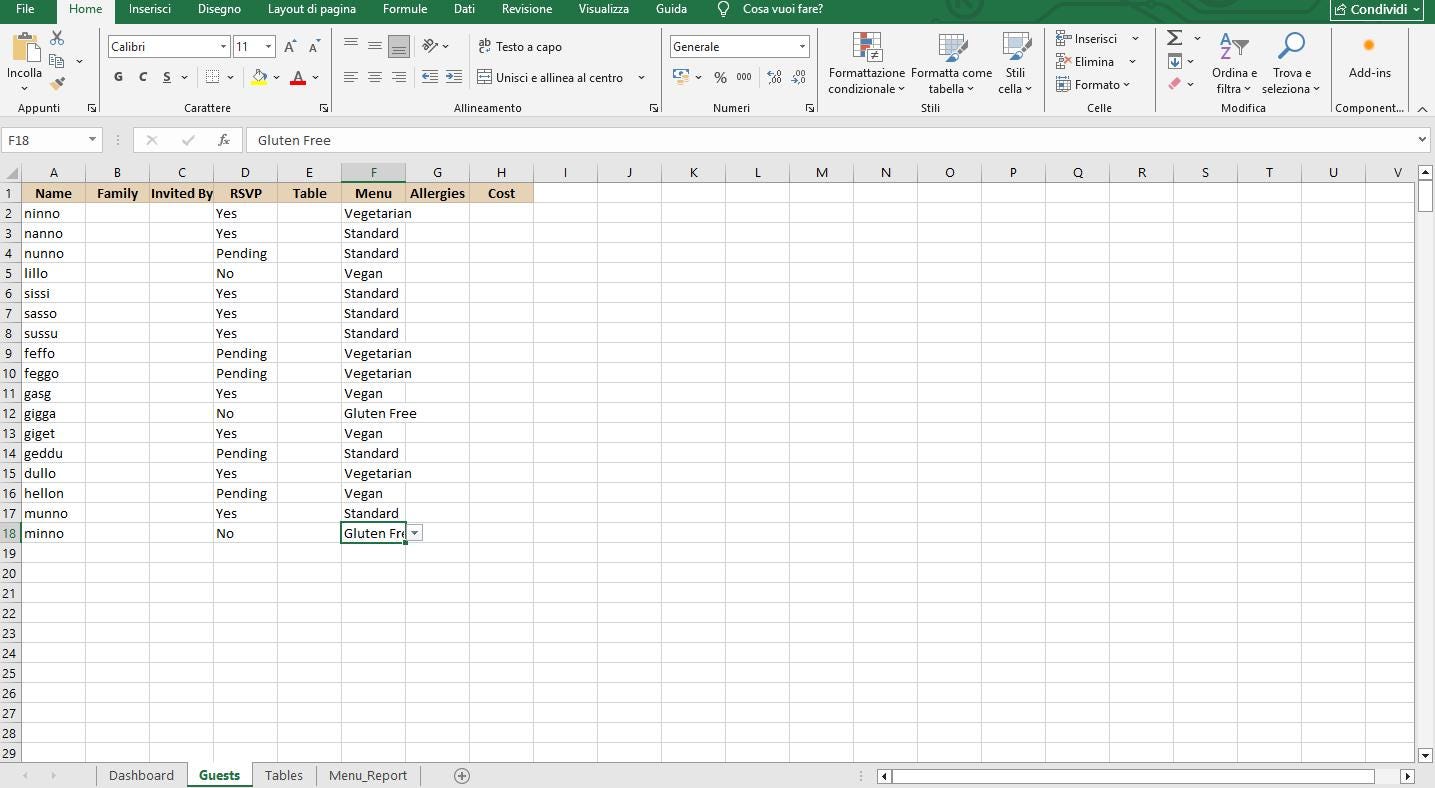Open the Dashboard sheet tab
This screenshot has height=788, width=1435.
pos(141,775)
